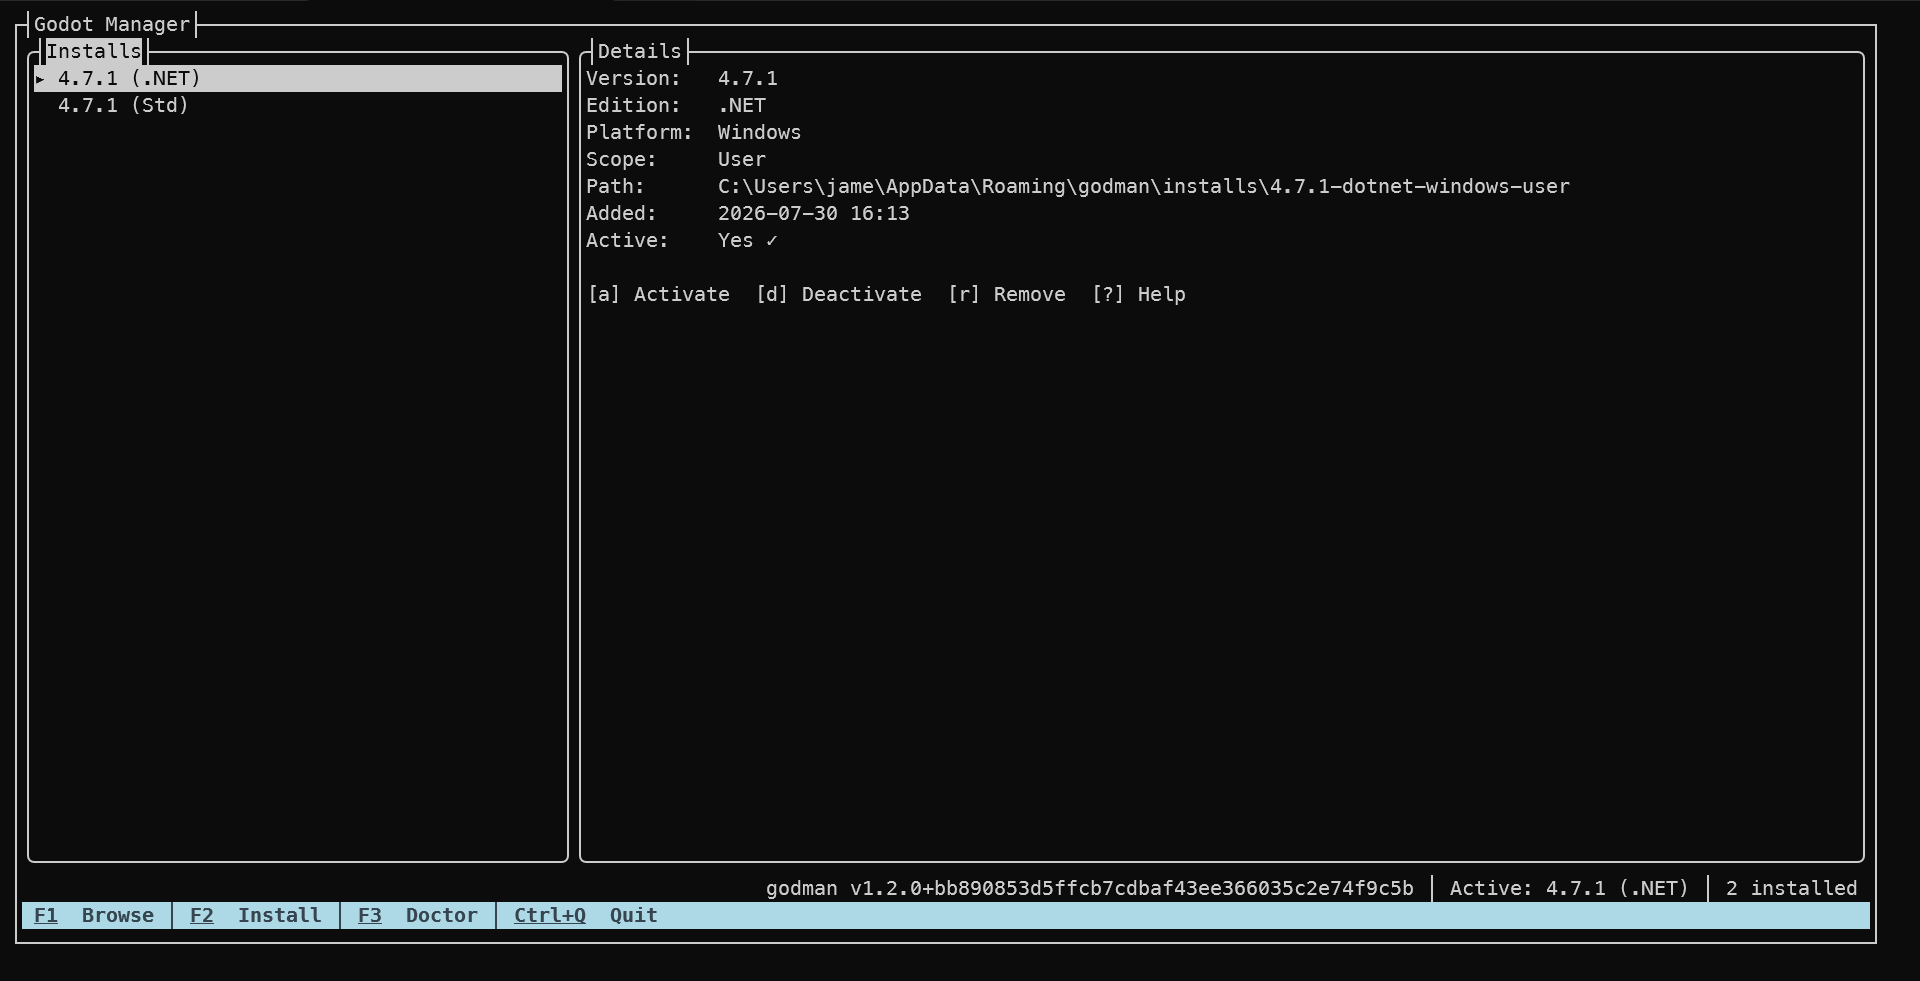The width and height of the screenshot is (1920, 981).
Task: Click the Details panel title
Action: (639, 51)
